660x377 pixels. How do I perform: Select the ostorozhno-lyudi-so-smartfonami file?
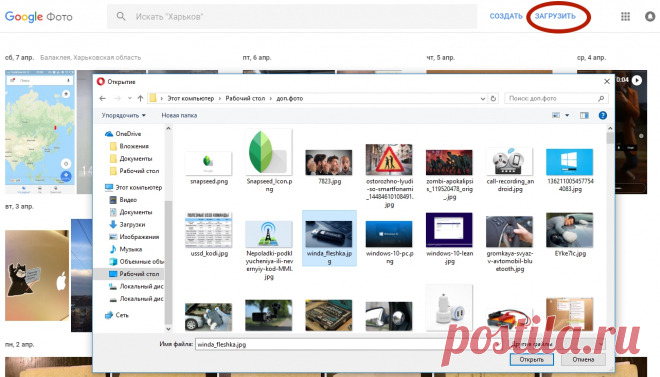pyautogui.click(x=389, y=175)
